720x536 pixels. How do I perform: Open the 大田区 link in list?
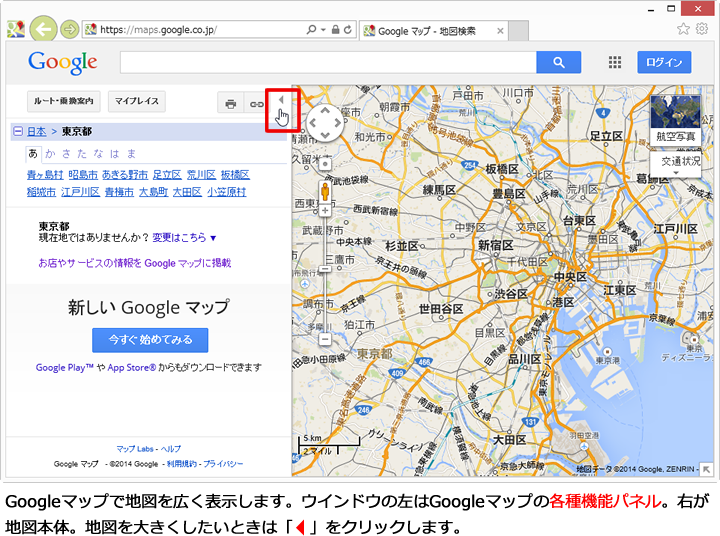pyautogui.click(x=187, y=192)
